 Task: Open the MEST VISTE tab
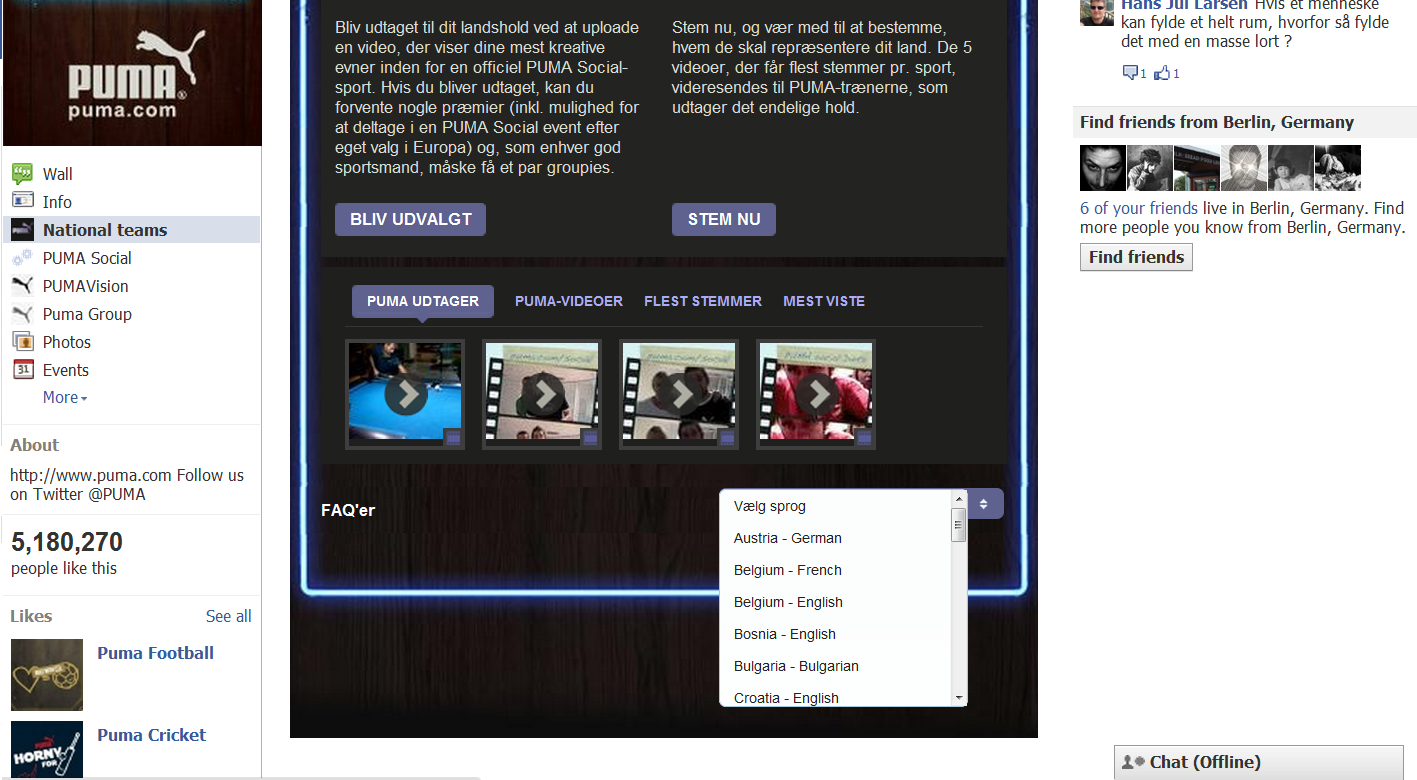(824, 301)
